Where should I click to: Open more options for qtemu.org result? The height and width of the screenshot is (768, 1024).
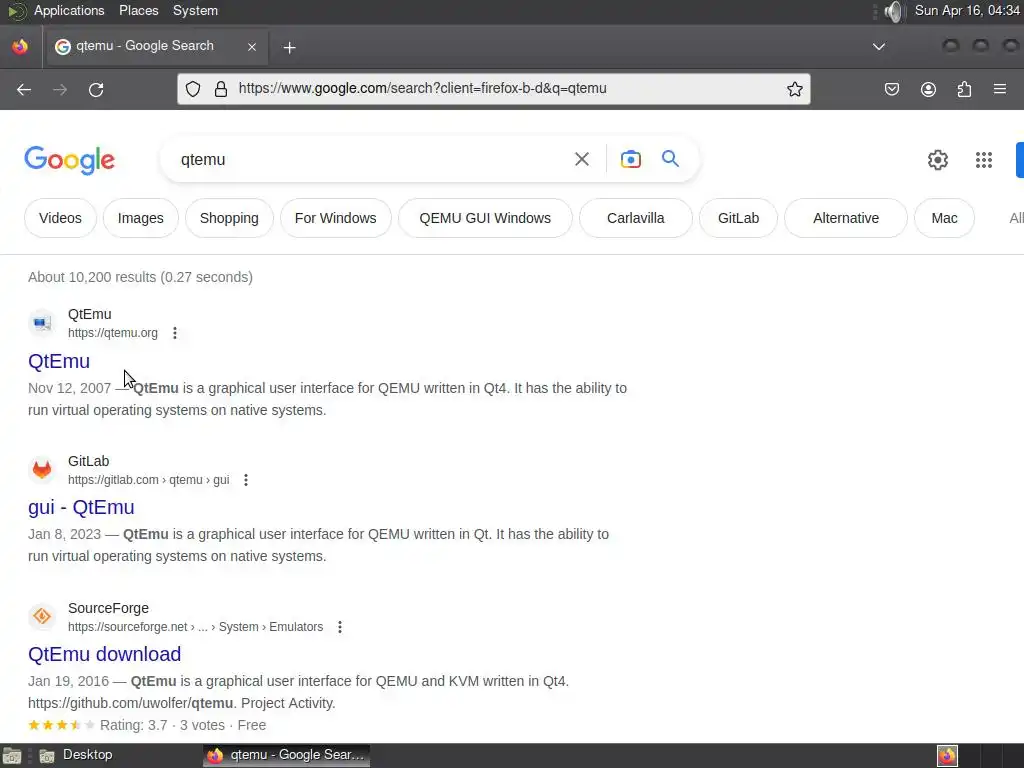pyautogui.click(x=174, y=333)
